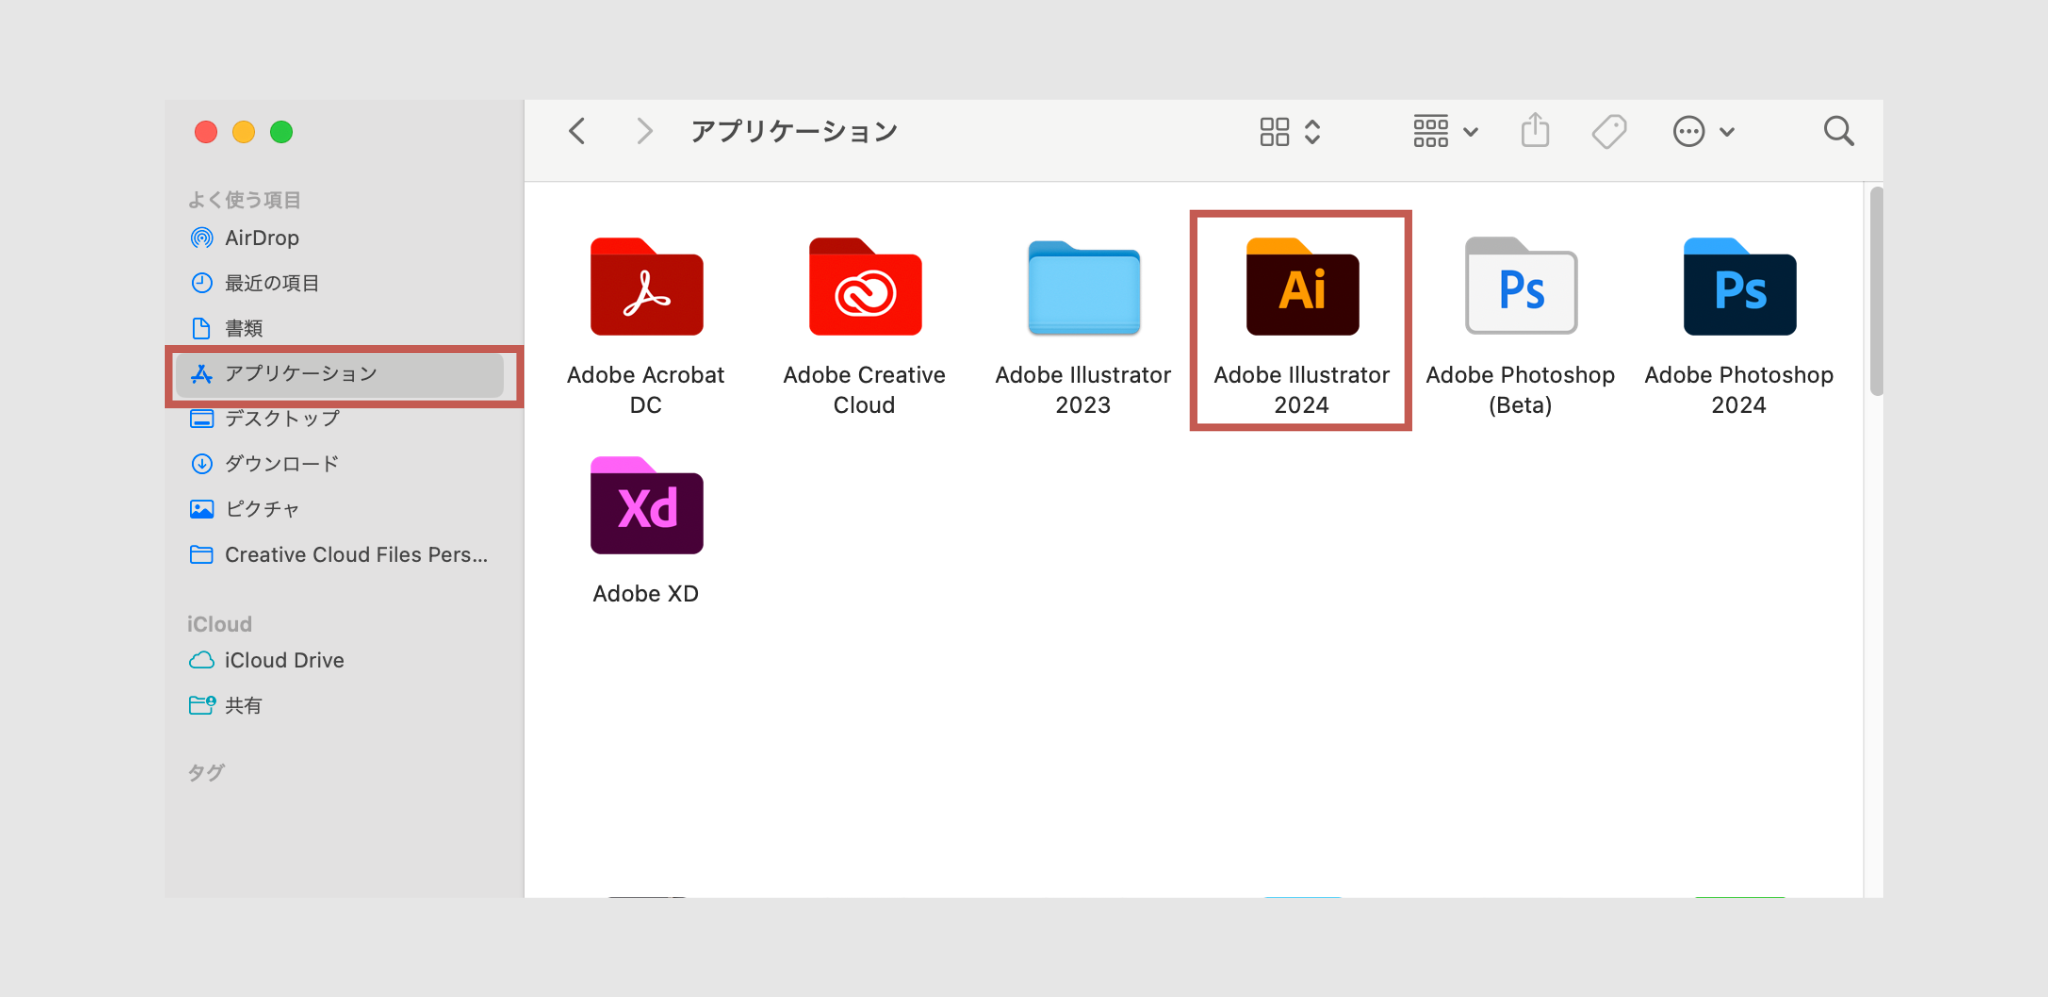Select the Adobe Acrobat DC folder
The image size is (2048, 997).
(646, 290)
